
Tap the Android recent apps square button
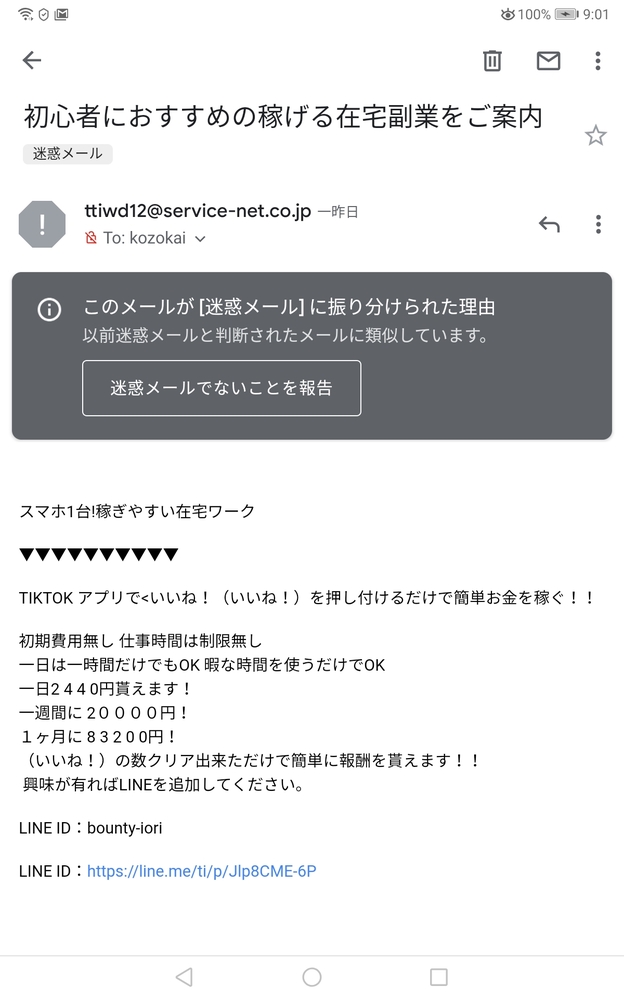(439, 977)
